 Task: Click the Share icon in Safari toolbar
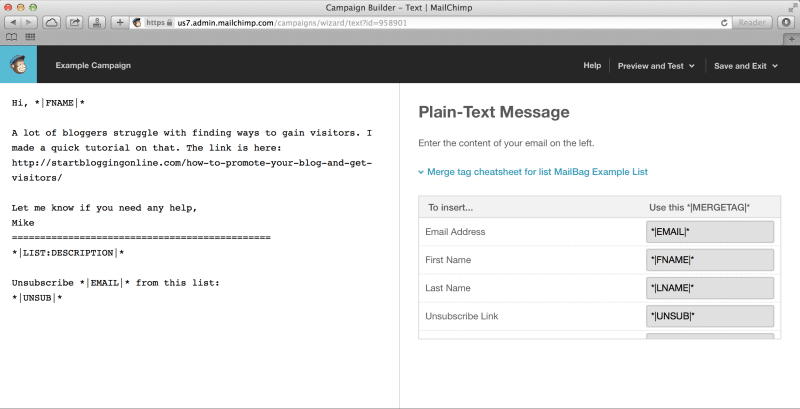pos(74,22)
